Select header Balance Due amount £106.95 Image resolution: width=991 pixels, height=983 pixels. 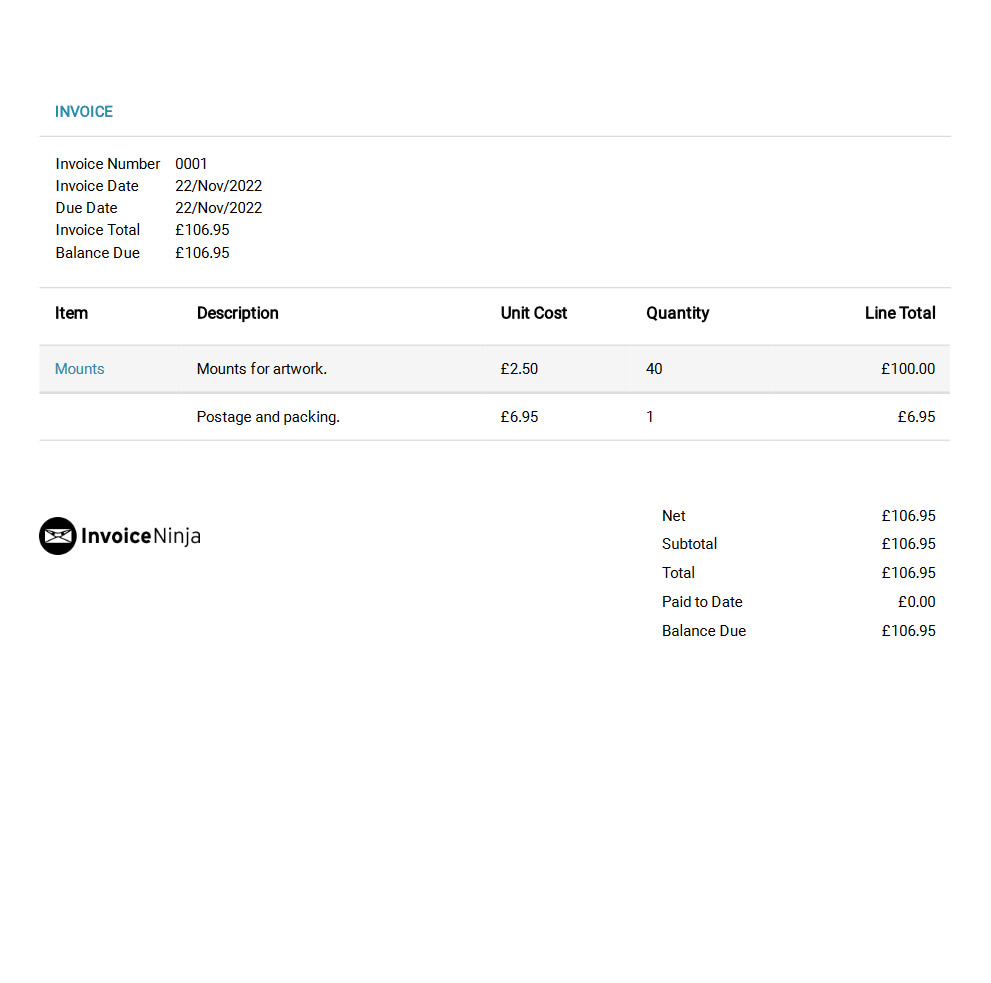pyautogui.click(x=202, y=253)
